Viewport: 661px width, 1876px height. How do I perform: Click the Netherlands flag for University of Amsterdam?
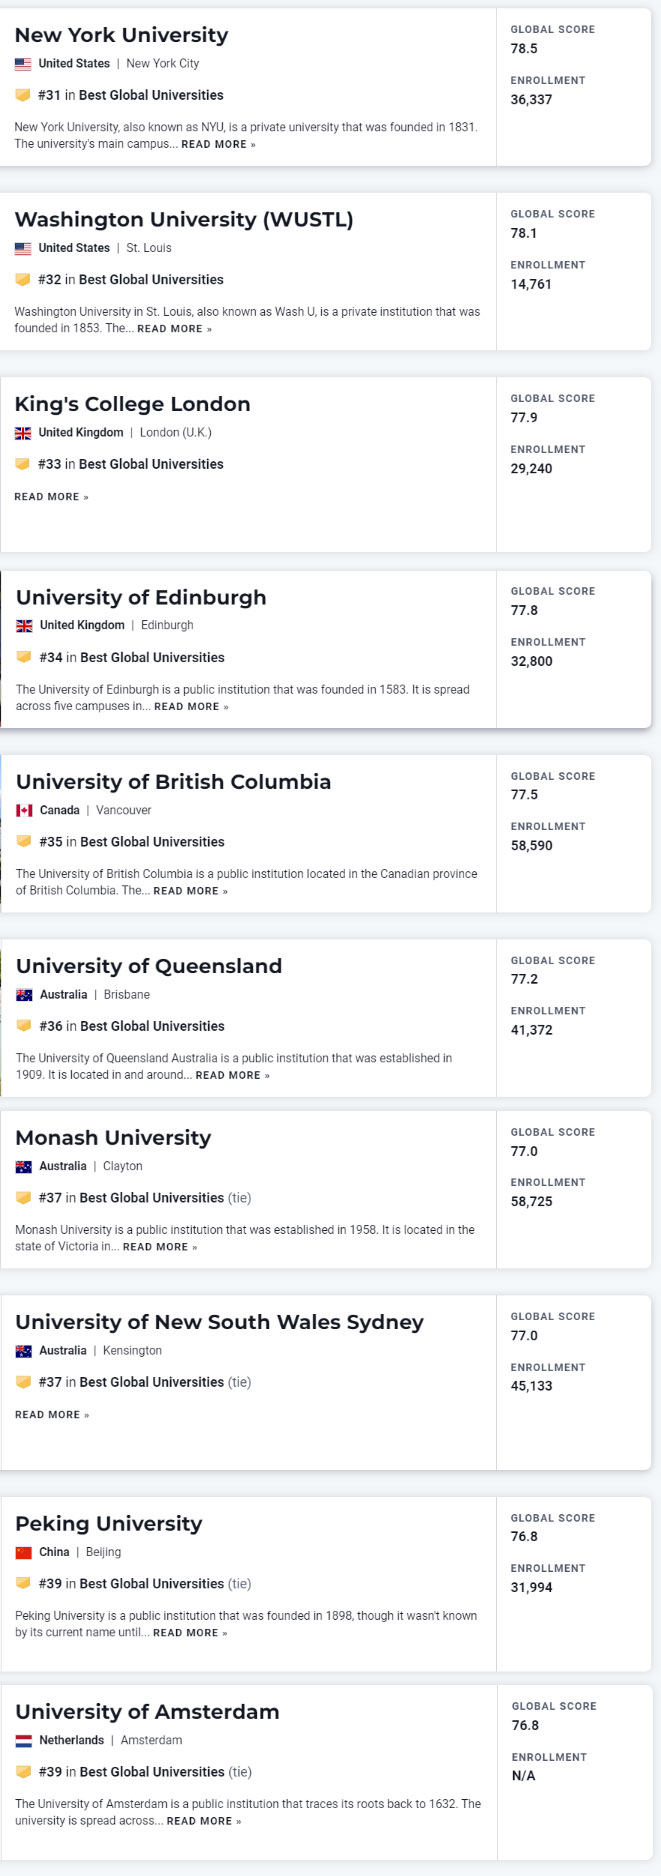[x=22, y=1740]
